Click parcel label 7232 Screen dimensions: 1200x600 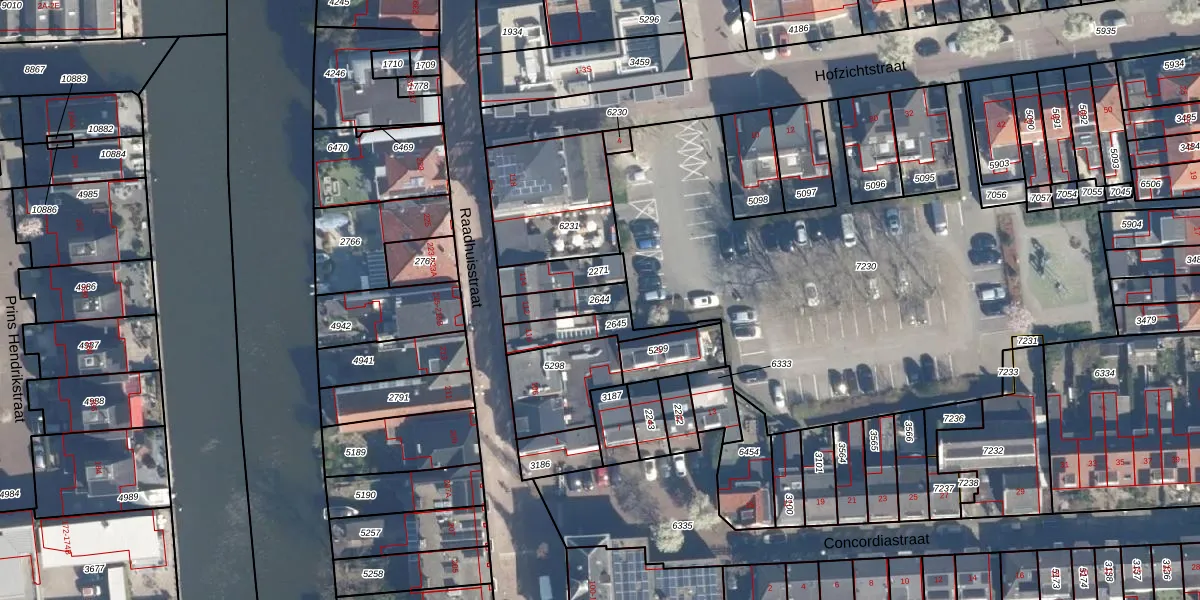(x=992, y=451)
